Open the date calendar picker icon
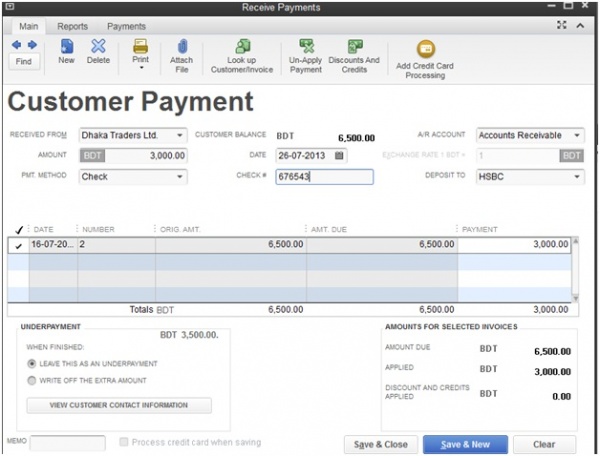The image size is (600, 456). tap(339, 156)
